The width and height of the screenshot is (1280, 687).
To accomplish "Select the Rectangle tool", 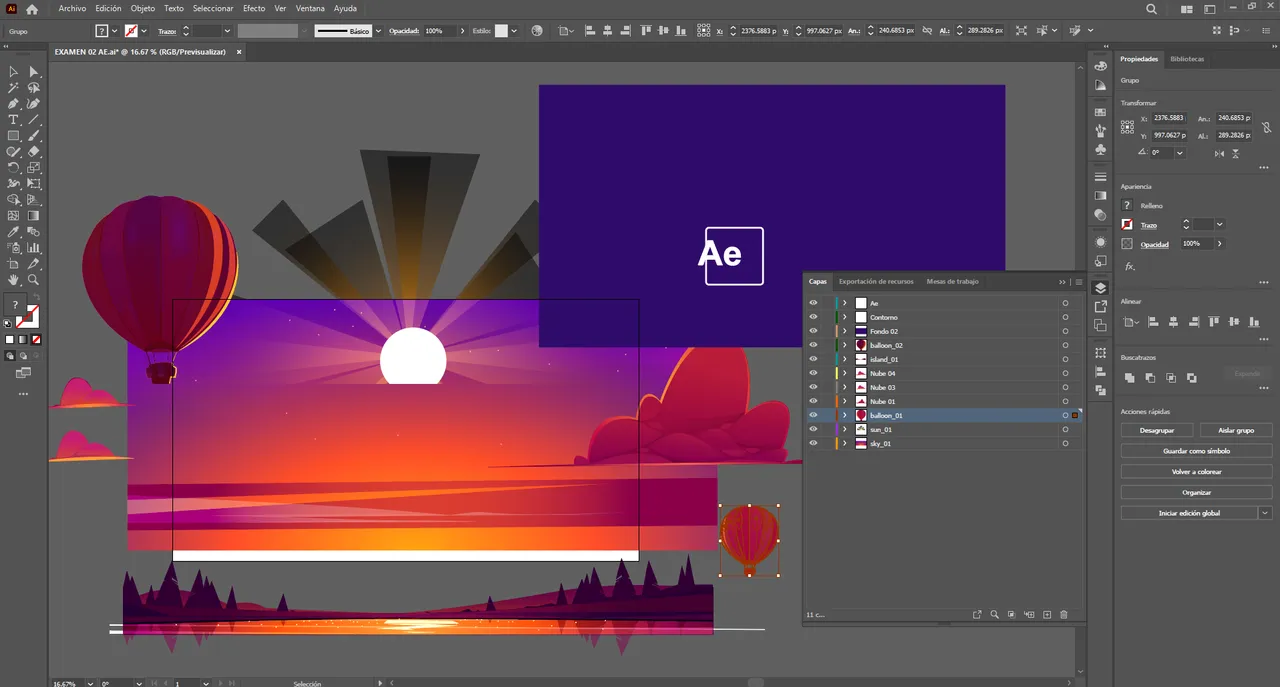I will [x=13, y=136].
